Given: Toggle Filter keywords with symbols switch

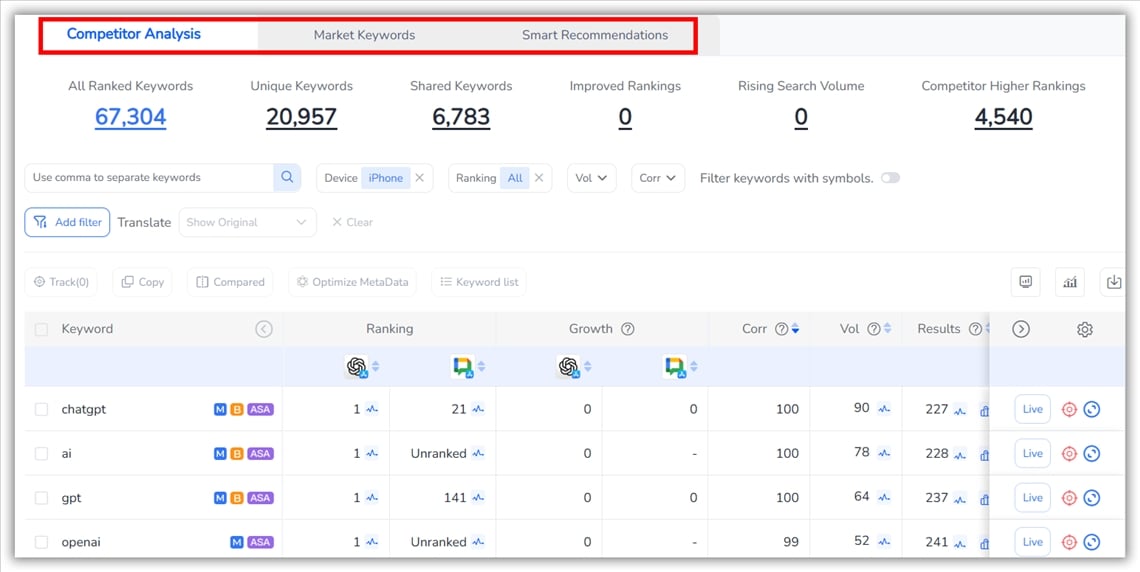Looking at the screenshot, I should point(890,178).
